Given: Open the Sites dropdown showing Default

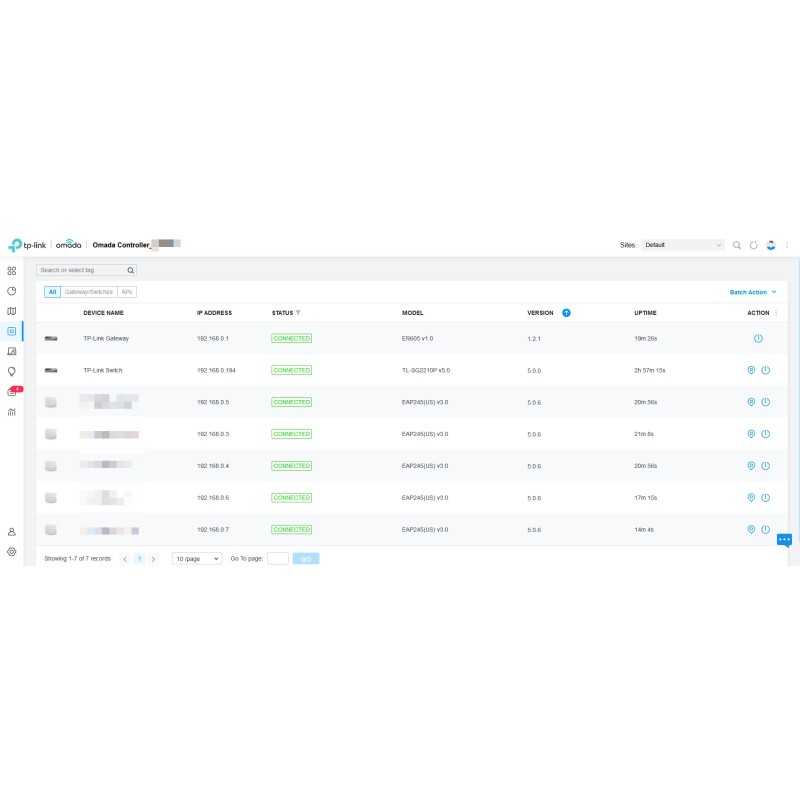Looking at the screenshot, I should tap(683, 244).
